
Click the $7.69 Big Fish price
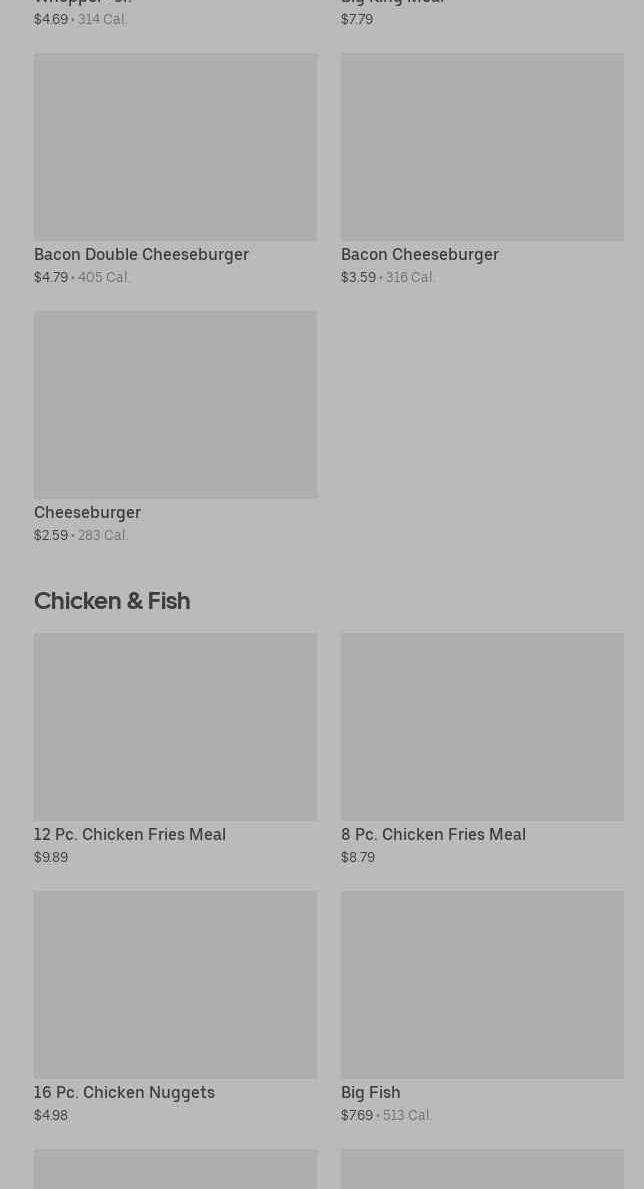[x=357, y=1115]
